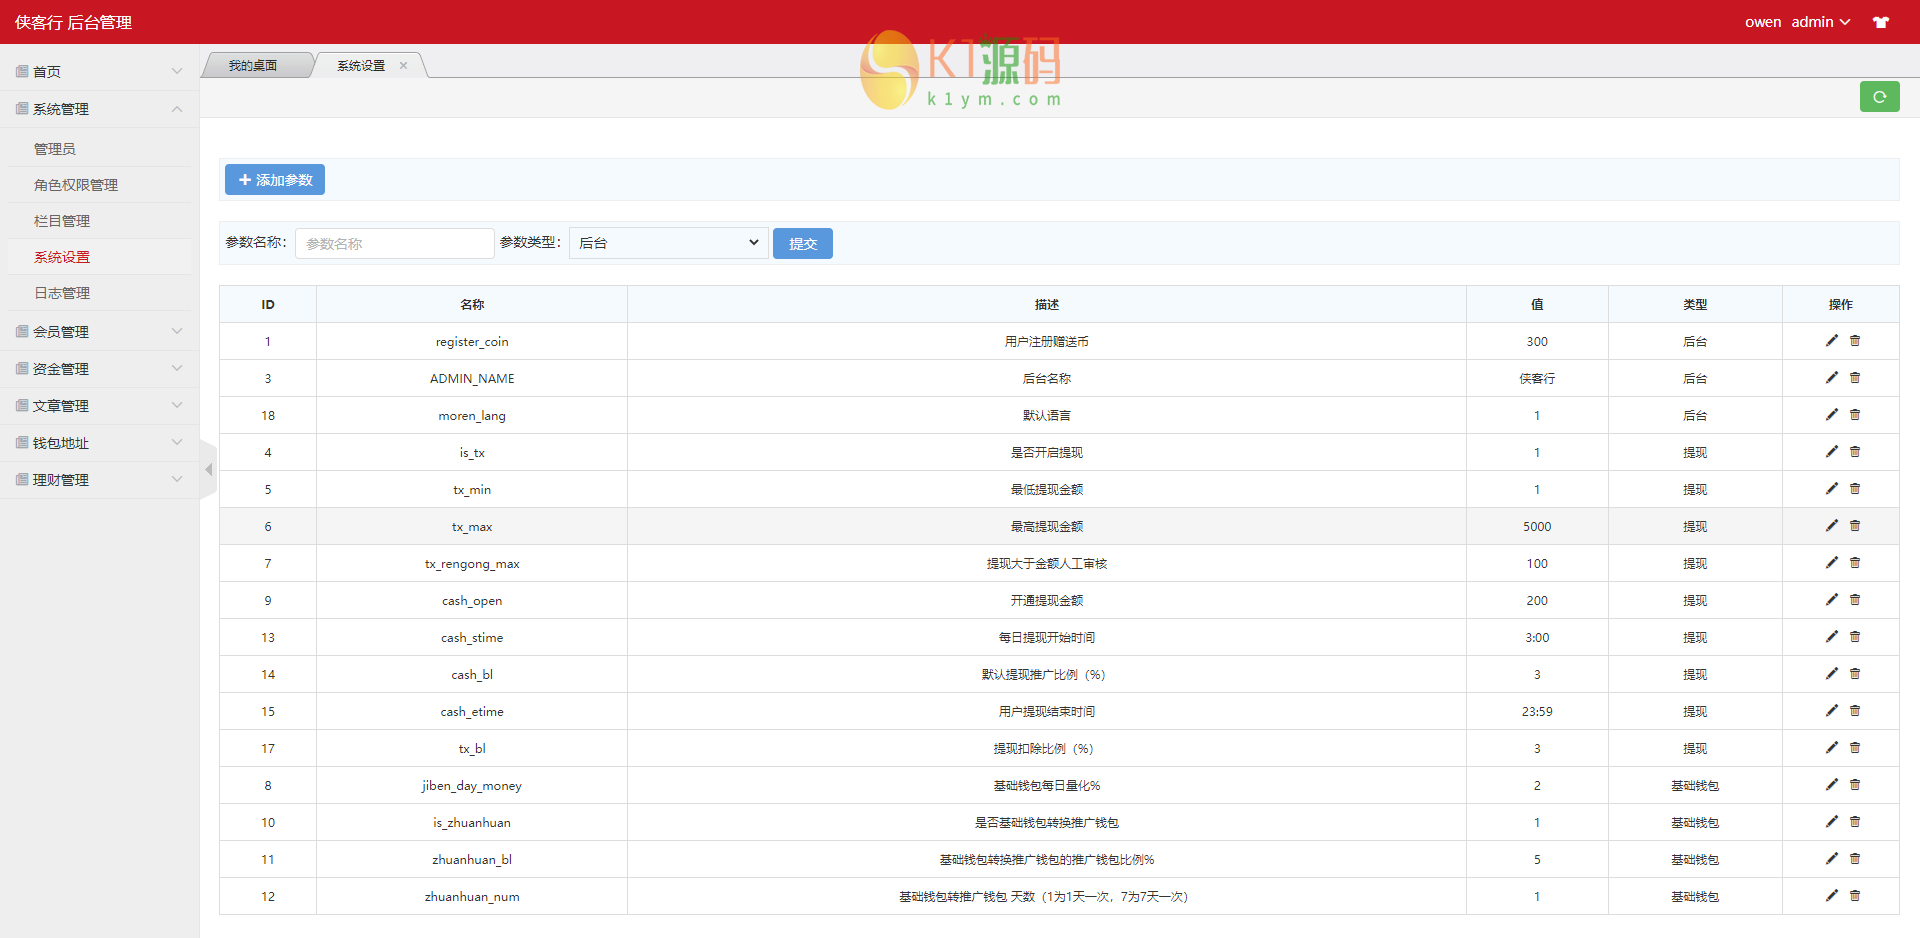Click the 参数名称 input field

pos(394,243)
